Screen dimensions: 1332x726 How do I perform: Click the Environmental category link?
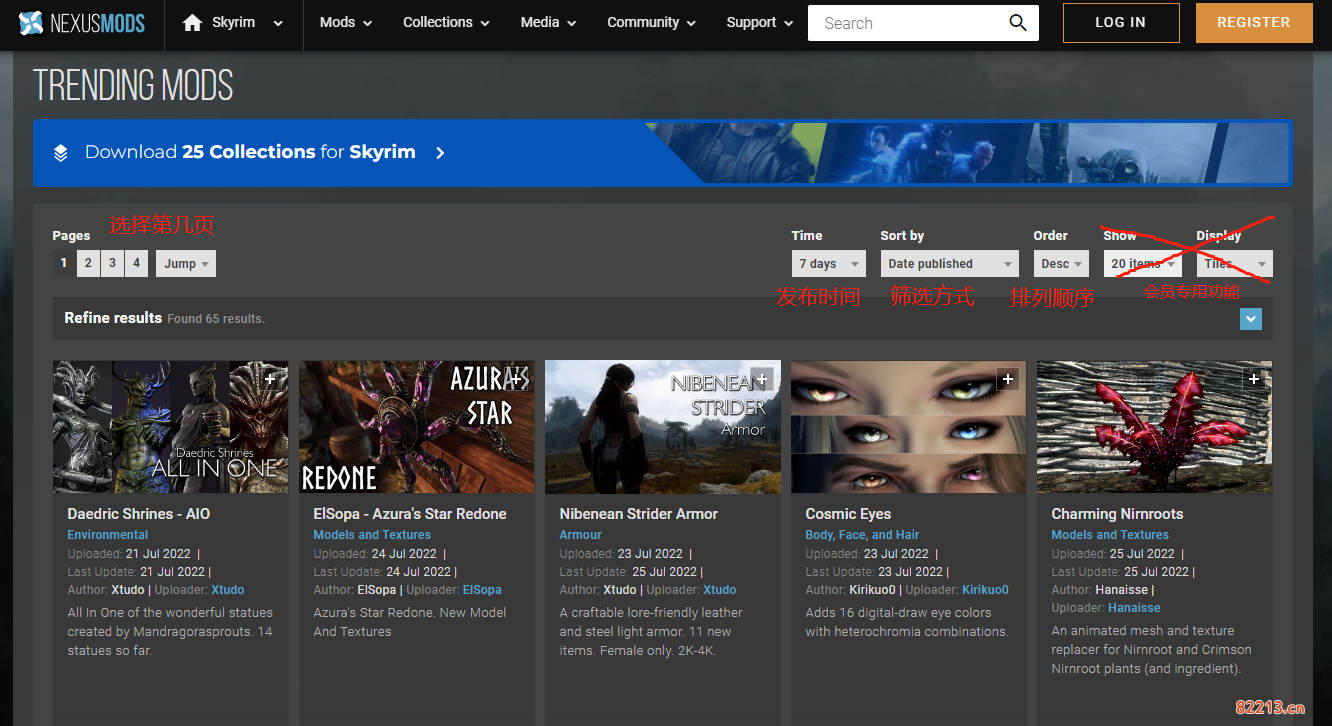click(x=108, y=535)
